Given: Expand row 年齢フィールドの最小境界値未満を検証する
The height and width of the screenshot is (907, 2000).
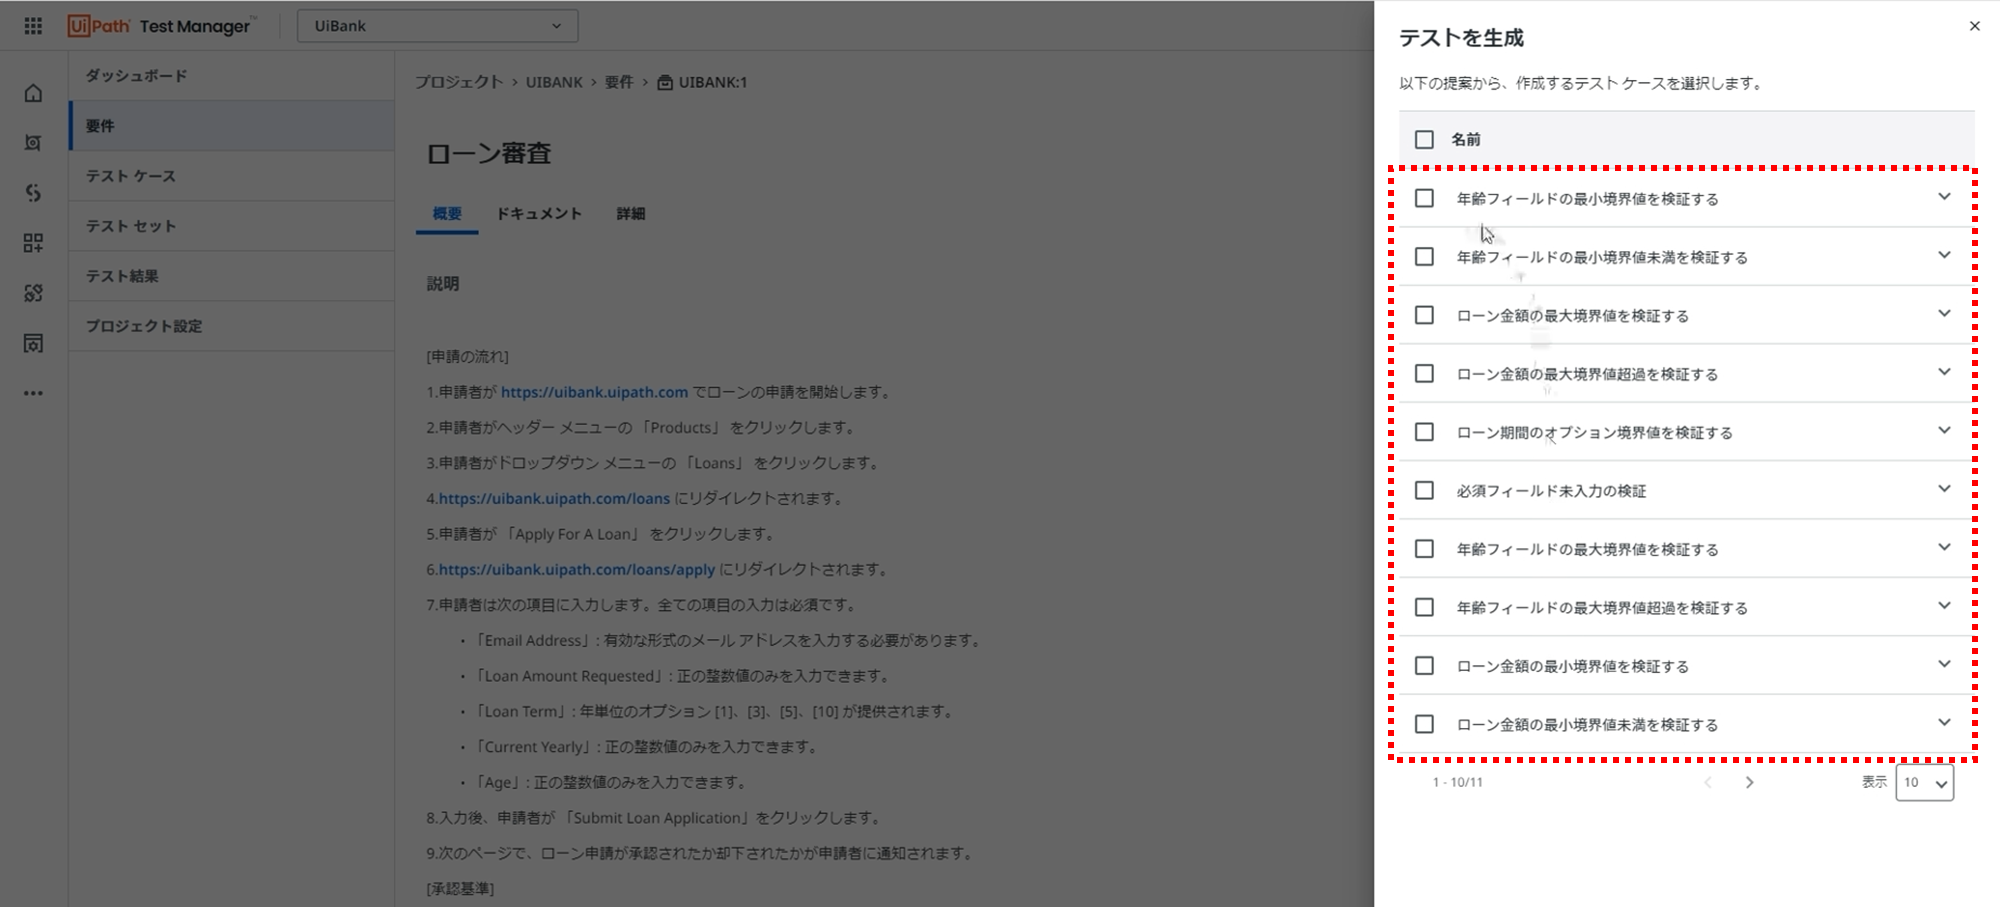Looking at the screenshot, I should [x=1944, y=255].
